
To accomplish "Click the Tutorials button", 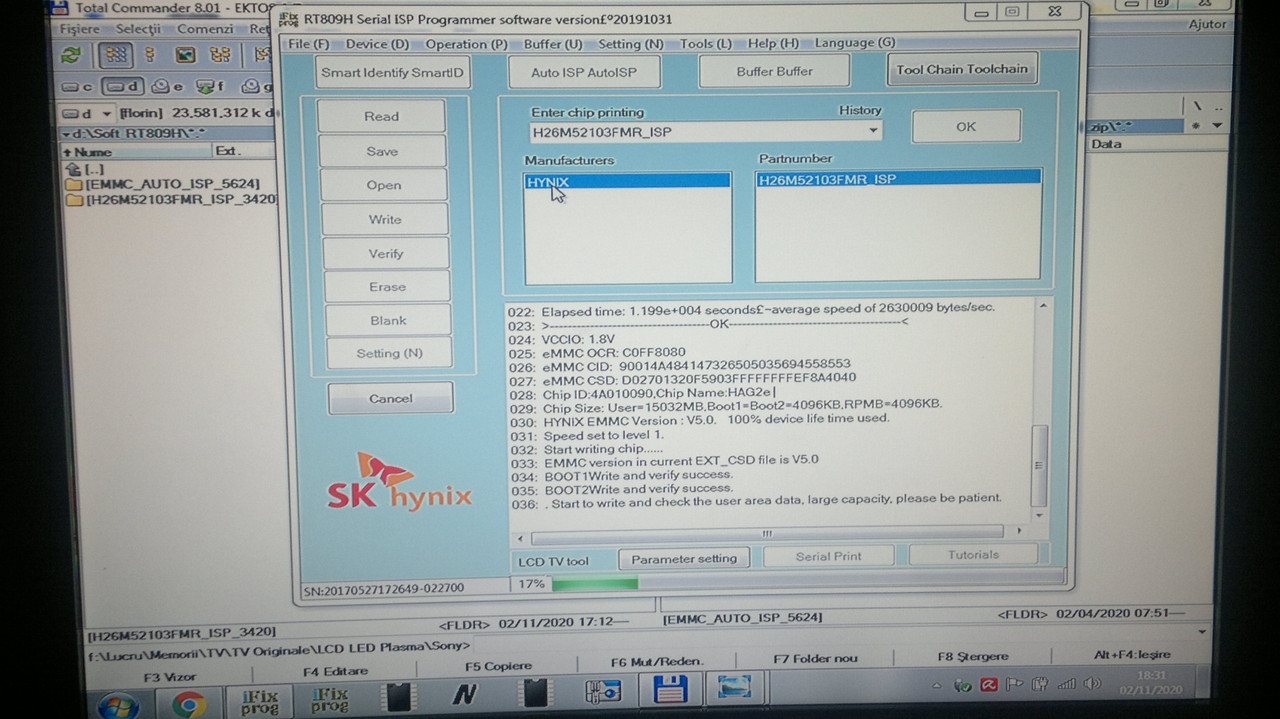I will [x=973, y=554].
